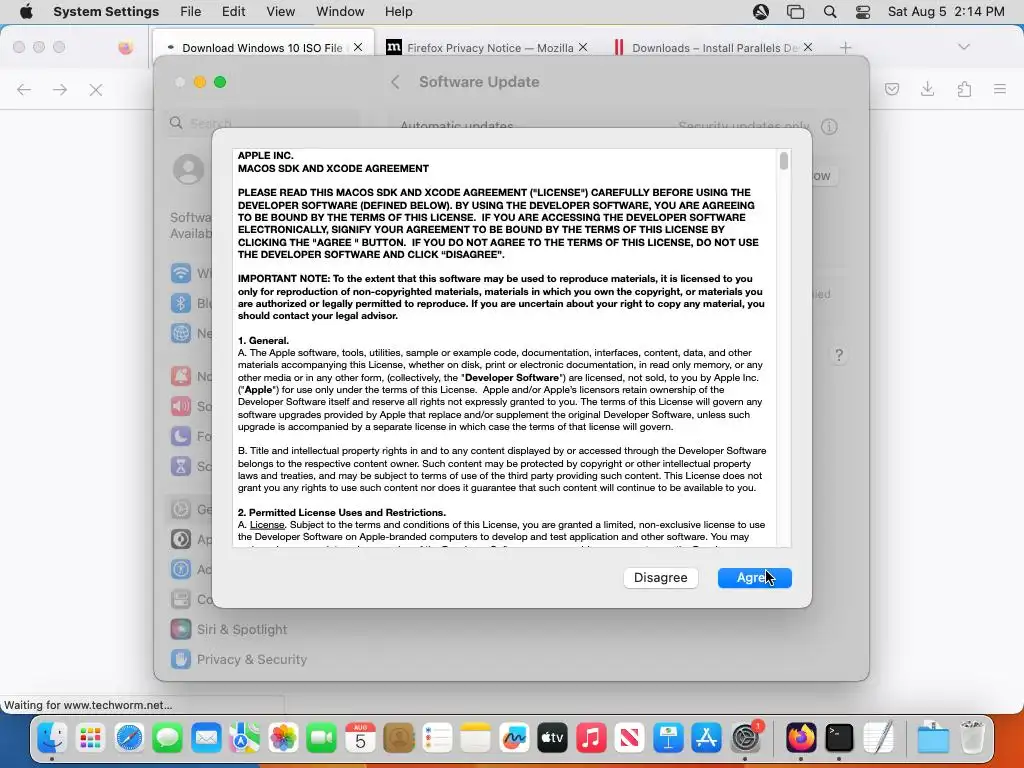Open Firefox Pocket save icon
This screenshot has width=1024, height=768.
891,89
